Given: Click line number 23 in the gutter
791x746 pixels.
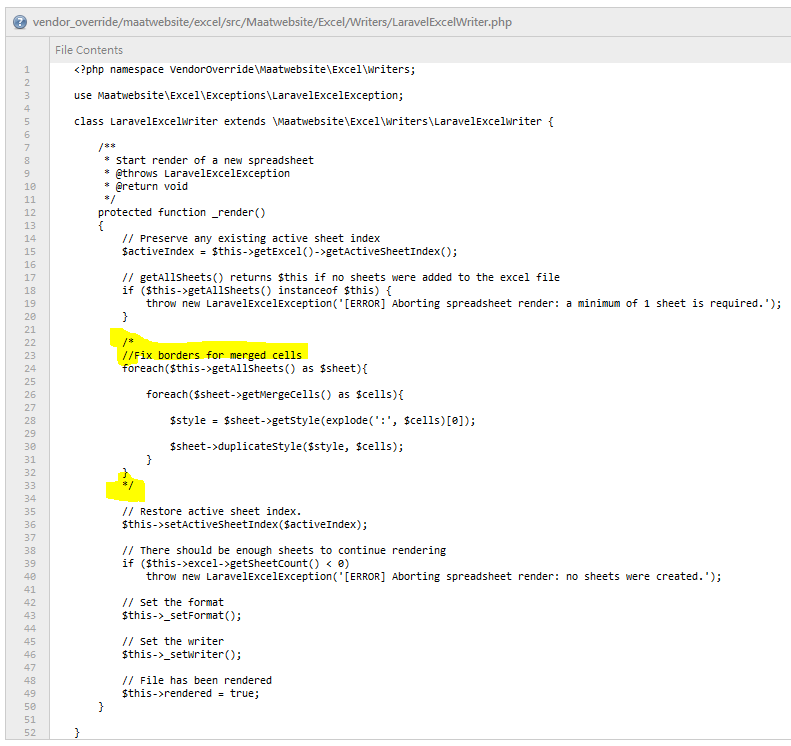Looking at the screenshot, I should coord(30,356).
